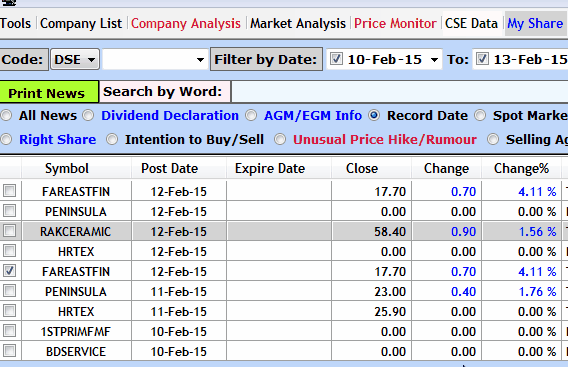The width and height of the screenshot is (568, 367).
Task: Select Dividend Declaration radio option
Action: click(88, 116)
